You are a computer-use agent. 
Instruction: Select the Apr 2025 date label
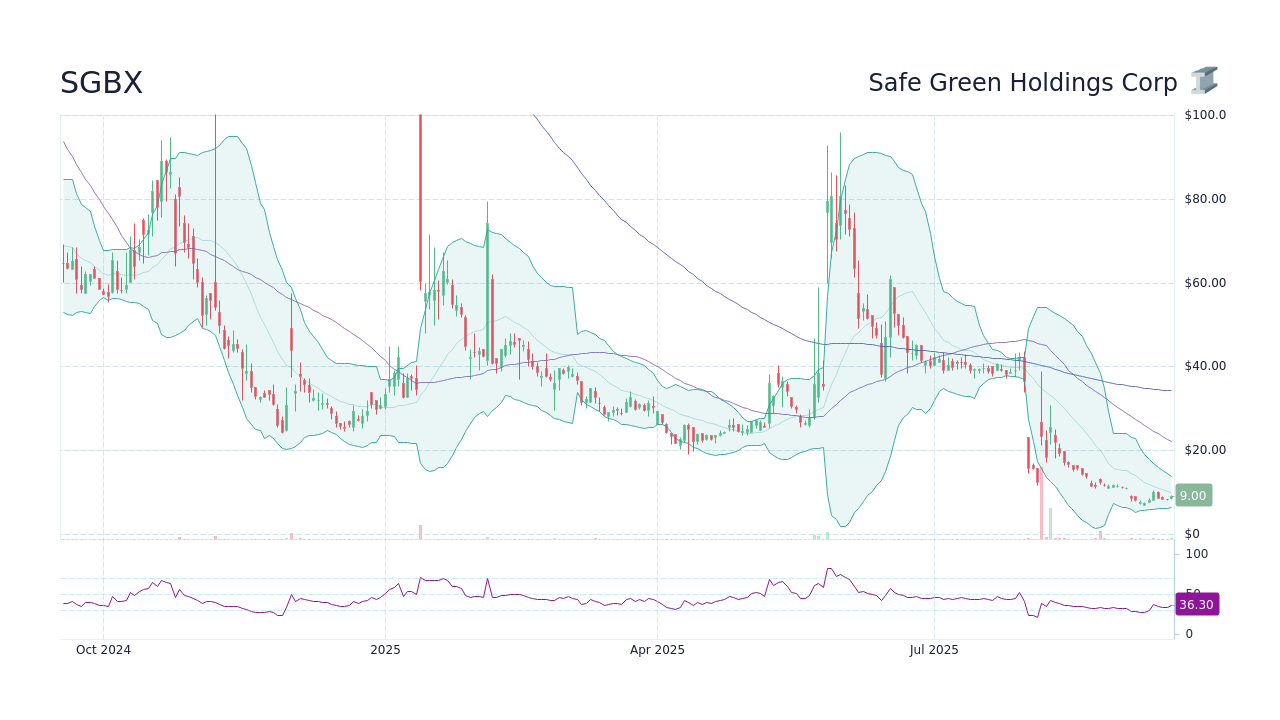[x=657, y=650]
